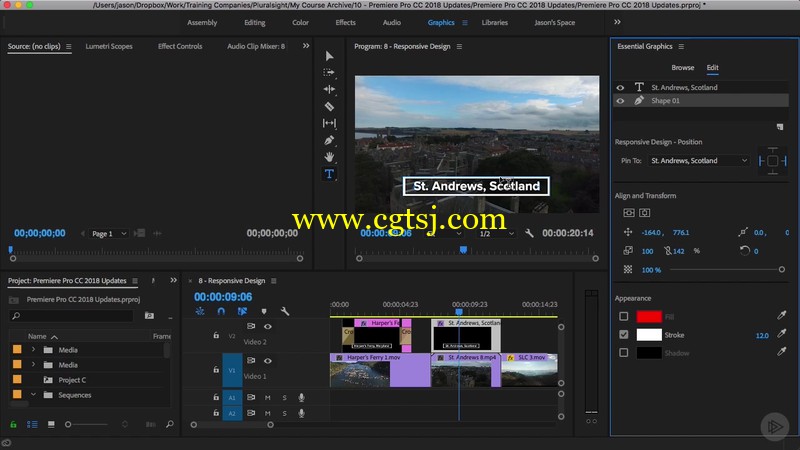The width and height of the screenshot is (800, 450).
Task: Toggle Video 2 track output eye
Action: click(267, 327)
